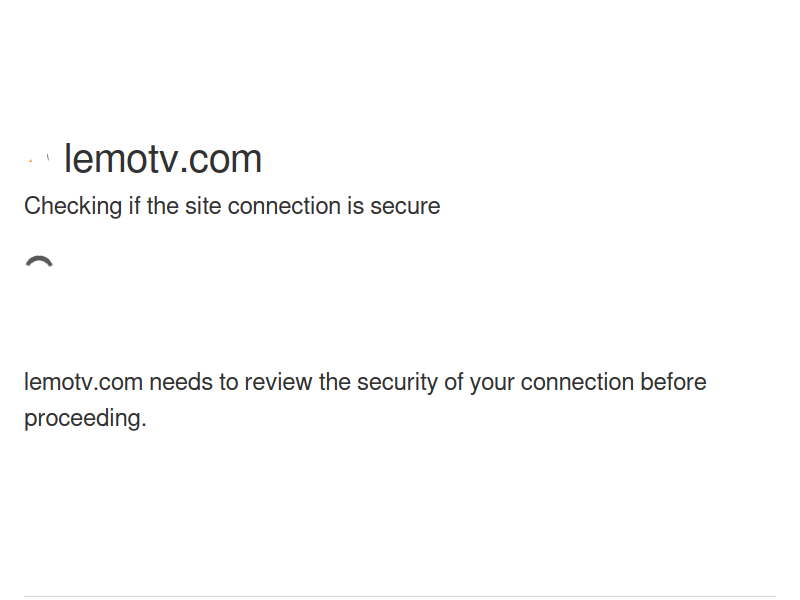Click the word "your" in the paragraph
This screenshot has height=600, width=800.
[x=492, y=382]
